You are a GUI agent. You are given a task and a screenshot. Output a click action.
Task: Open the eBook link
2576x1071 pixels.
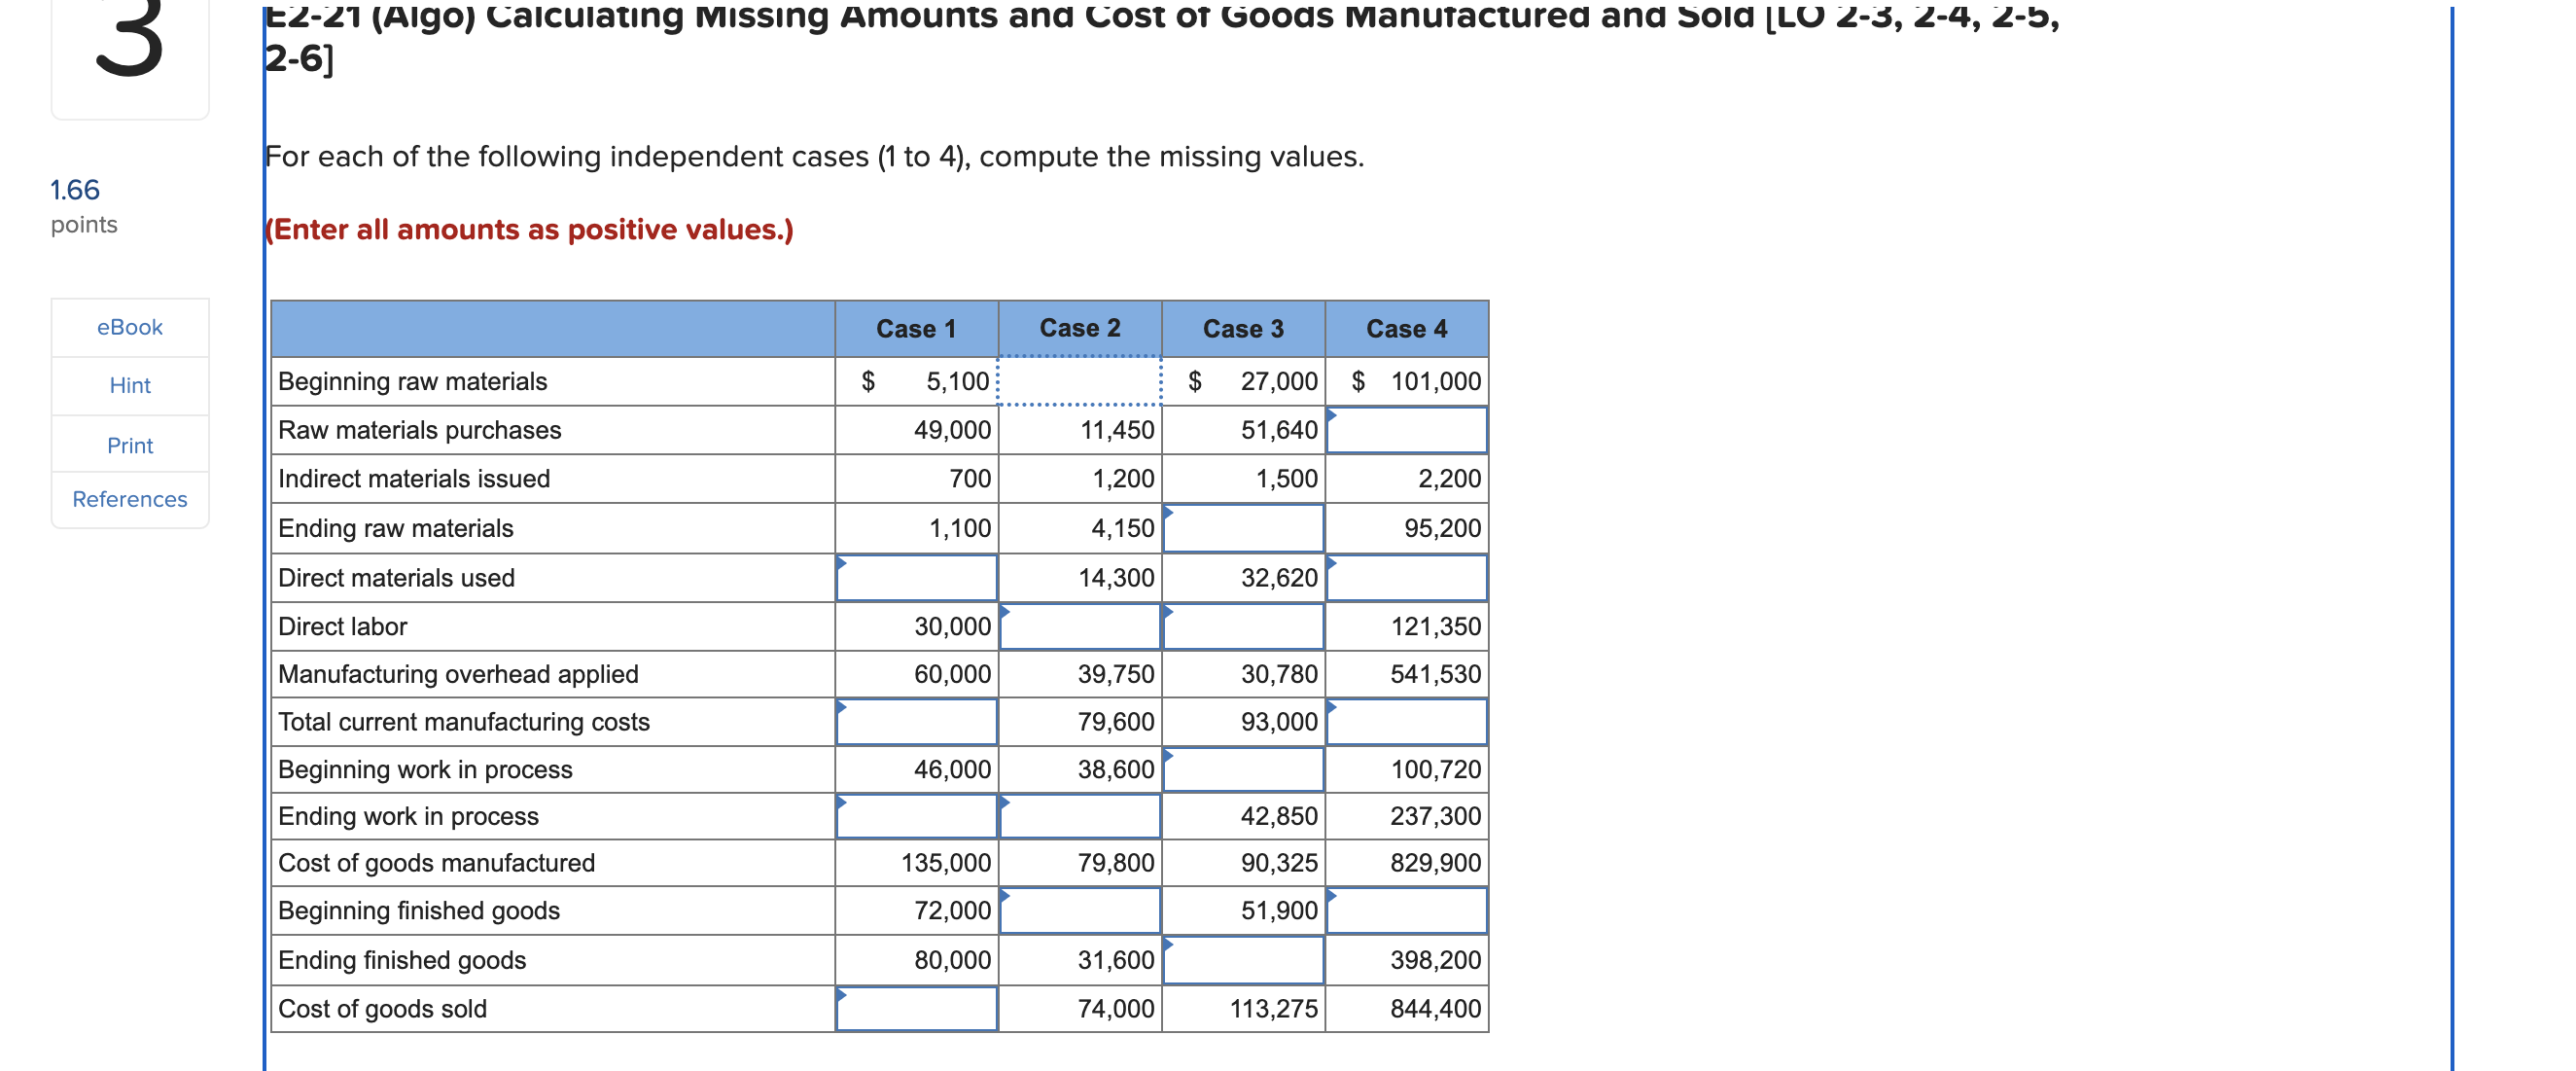tap(129, 327)
